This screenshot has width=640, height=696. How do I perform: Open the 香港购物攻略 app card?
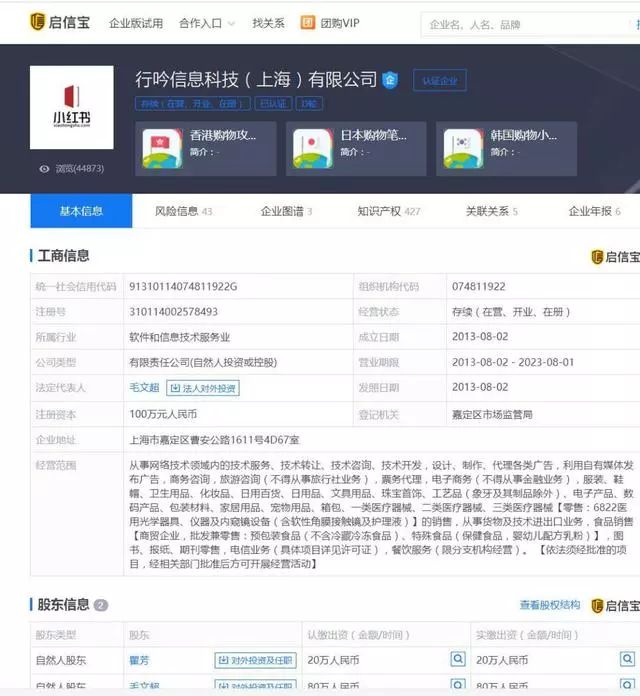click(206, 149)
